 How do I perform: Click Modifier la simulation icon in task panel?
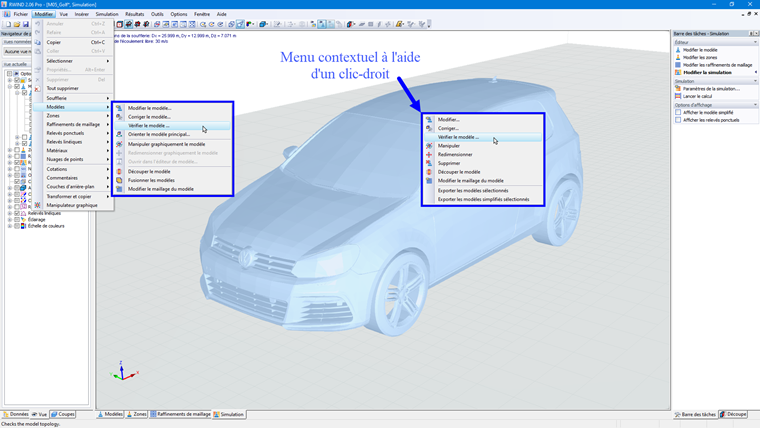(x=678, y=72)
